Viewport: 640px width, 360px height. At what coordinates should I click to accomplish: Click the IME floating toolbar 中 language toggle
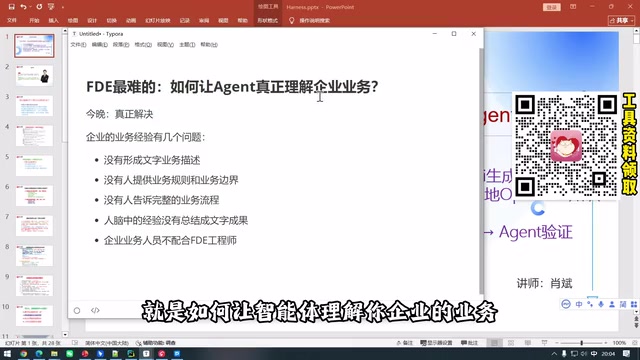click(579, 304)
